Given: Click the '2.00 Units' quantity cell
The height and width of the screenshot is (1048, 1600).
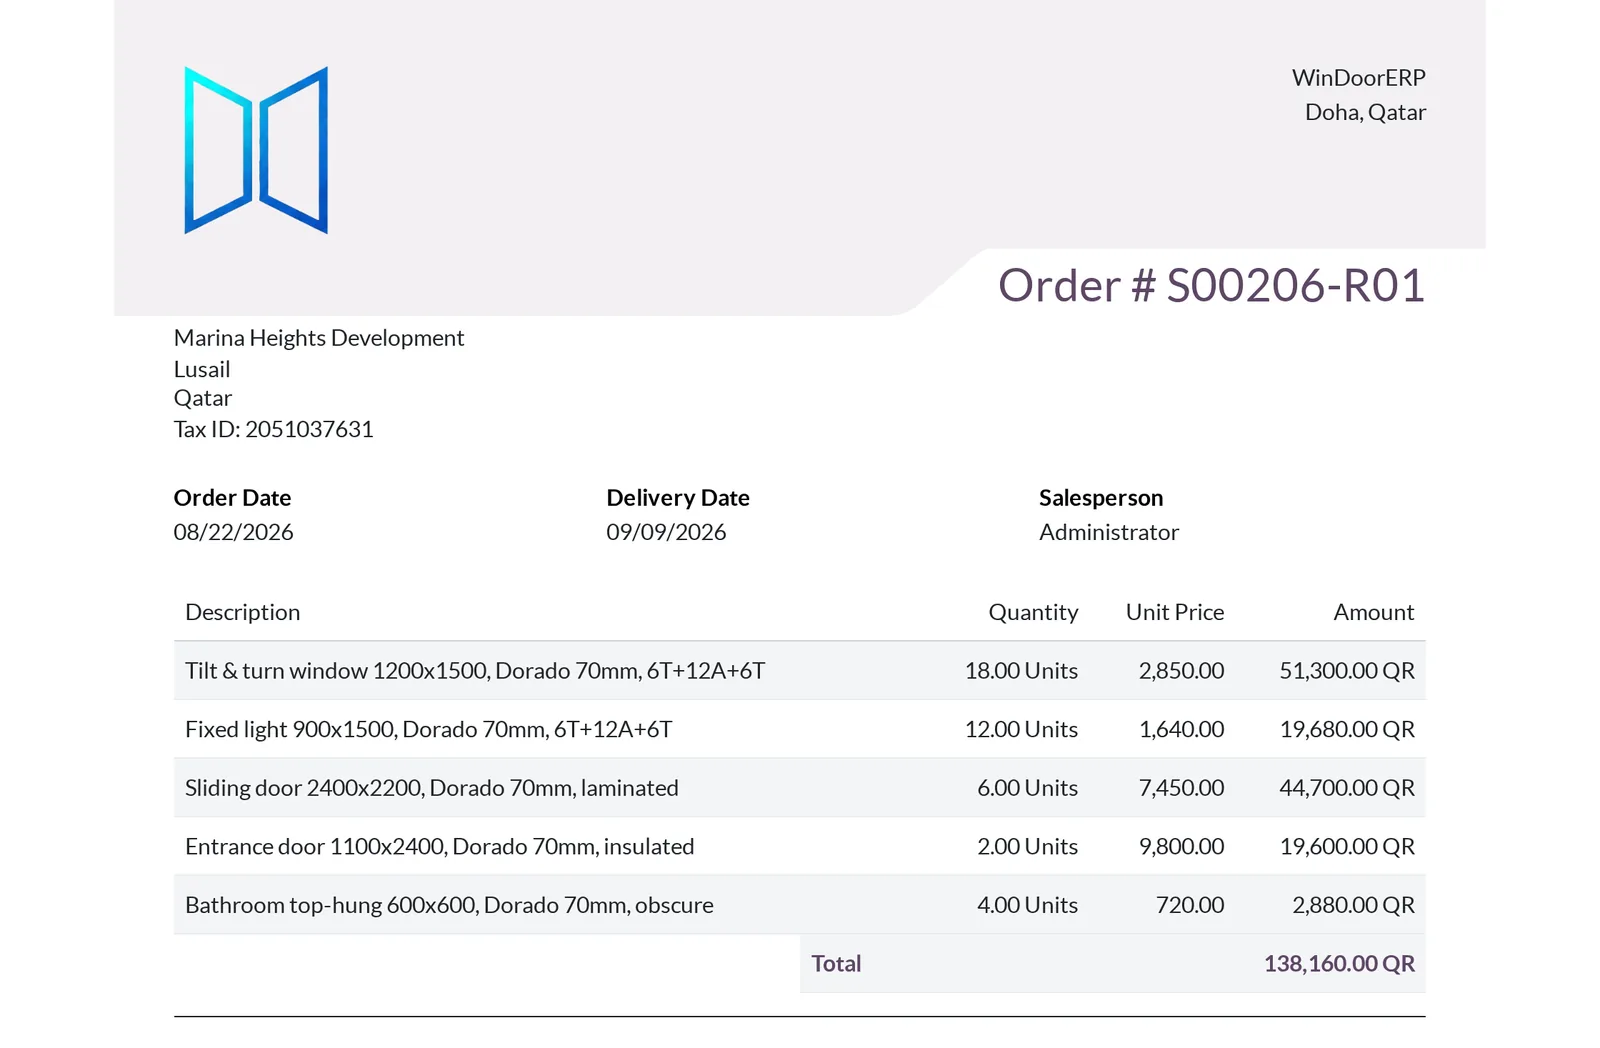Looking at the screenshot, I should click(1027, 847).
